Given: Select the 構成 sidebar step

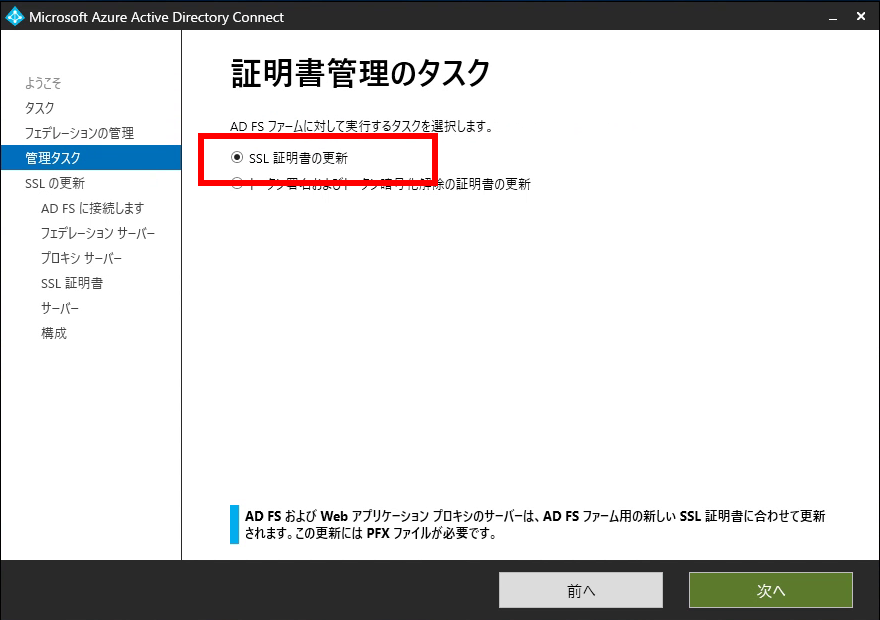Looking at the screenshot, I should 54,333.
